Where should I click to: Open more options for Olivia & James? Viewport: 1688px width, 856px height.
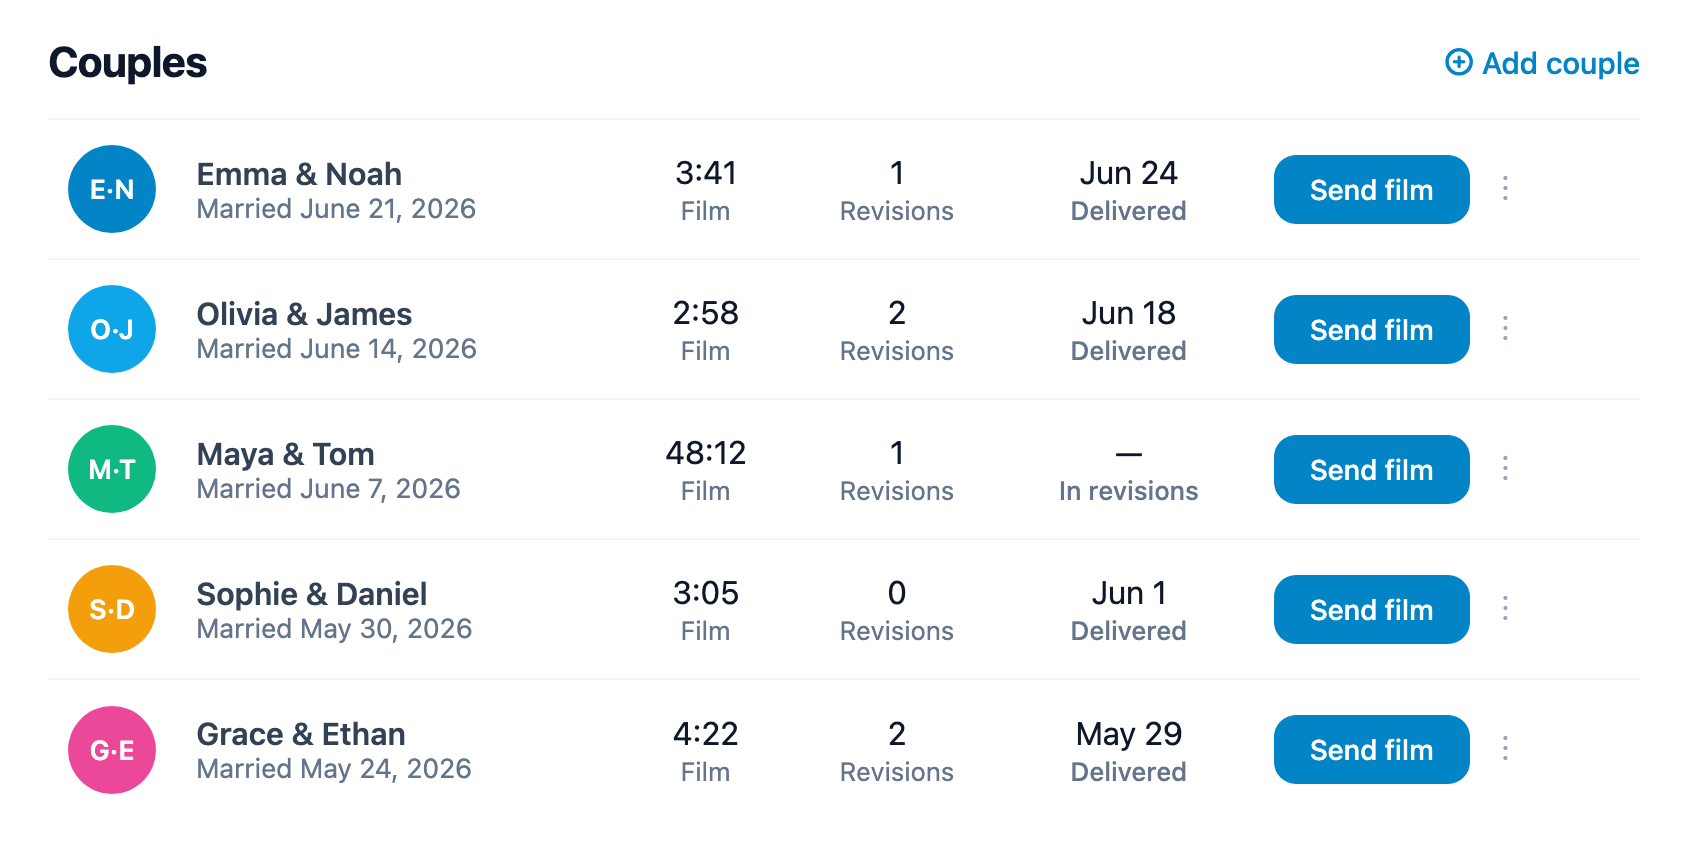tap(1505, 329)
